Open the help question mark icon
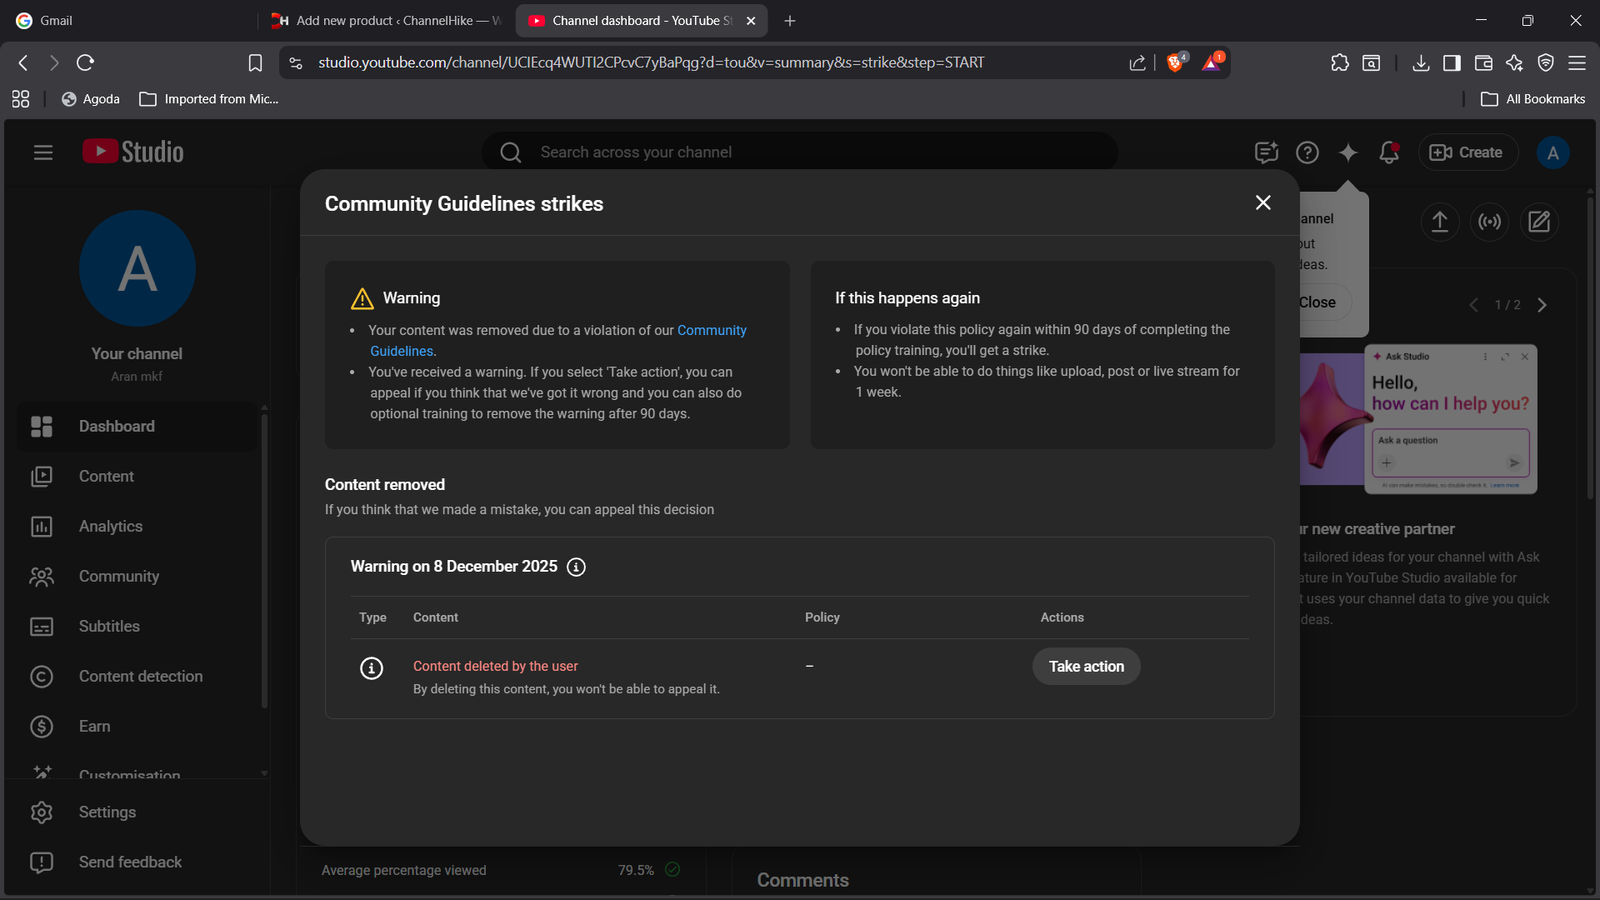This screenshot has width=1600, height=900. (x=1307, y=152)
